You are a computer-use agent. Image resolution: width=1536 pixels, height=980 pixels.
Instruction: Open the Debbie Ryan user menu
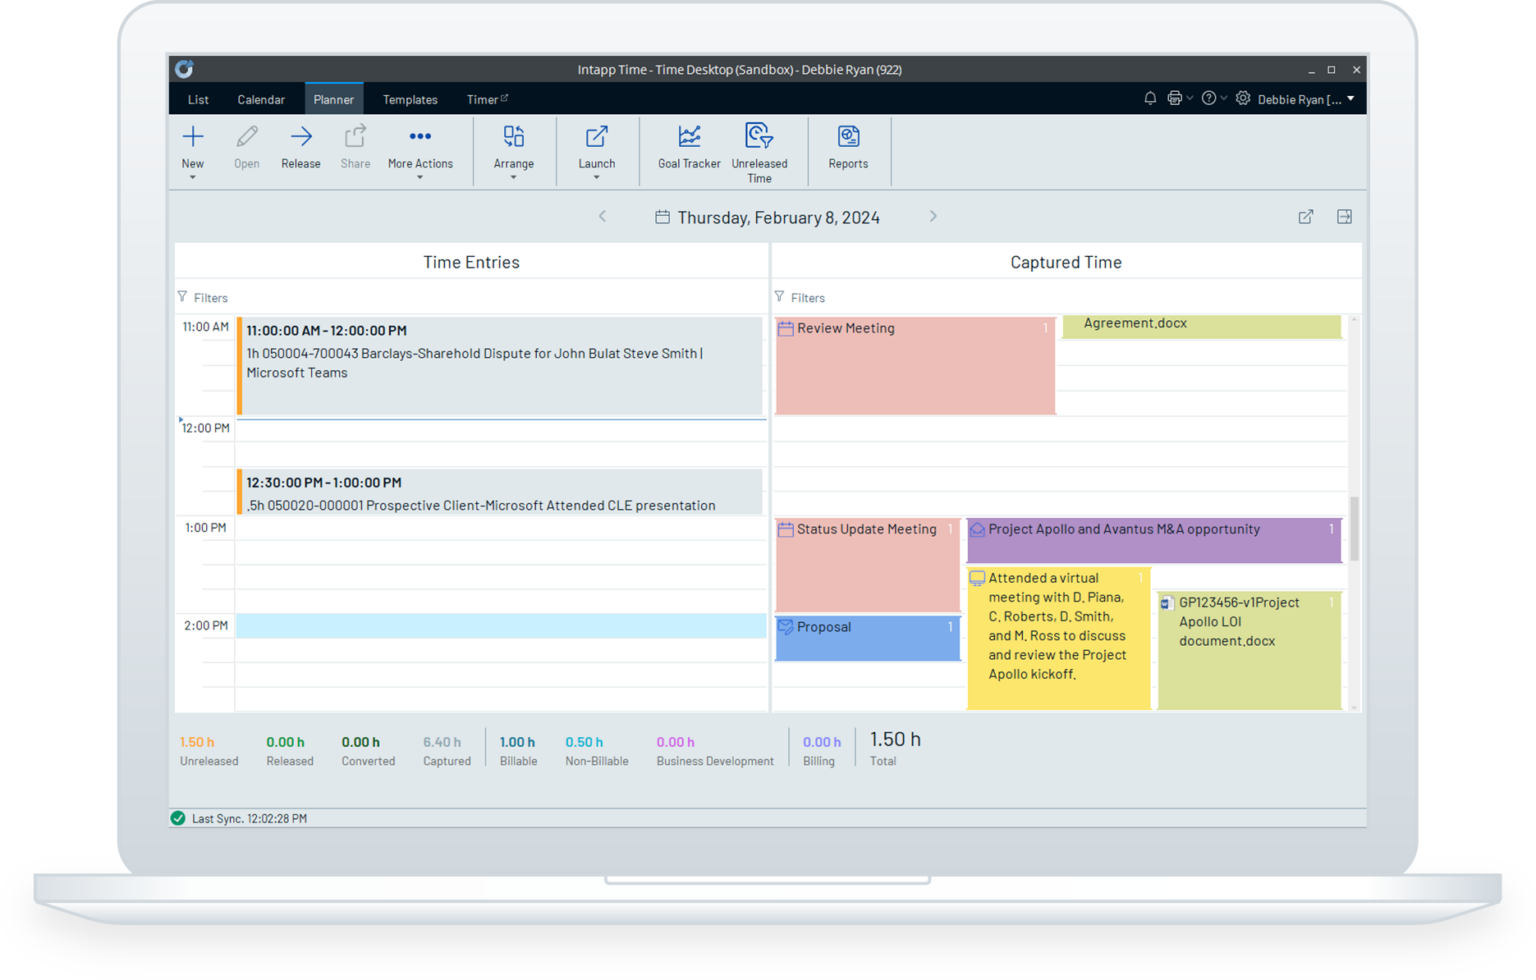(1303, 98)
